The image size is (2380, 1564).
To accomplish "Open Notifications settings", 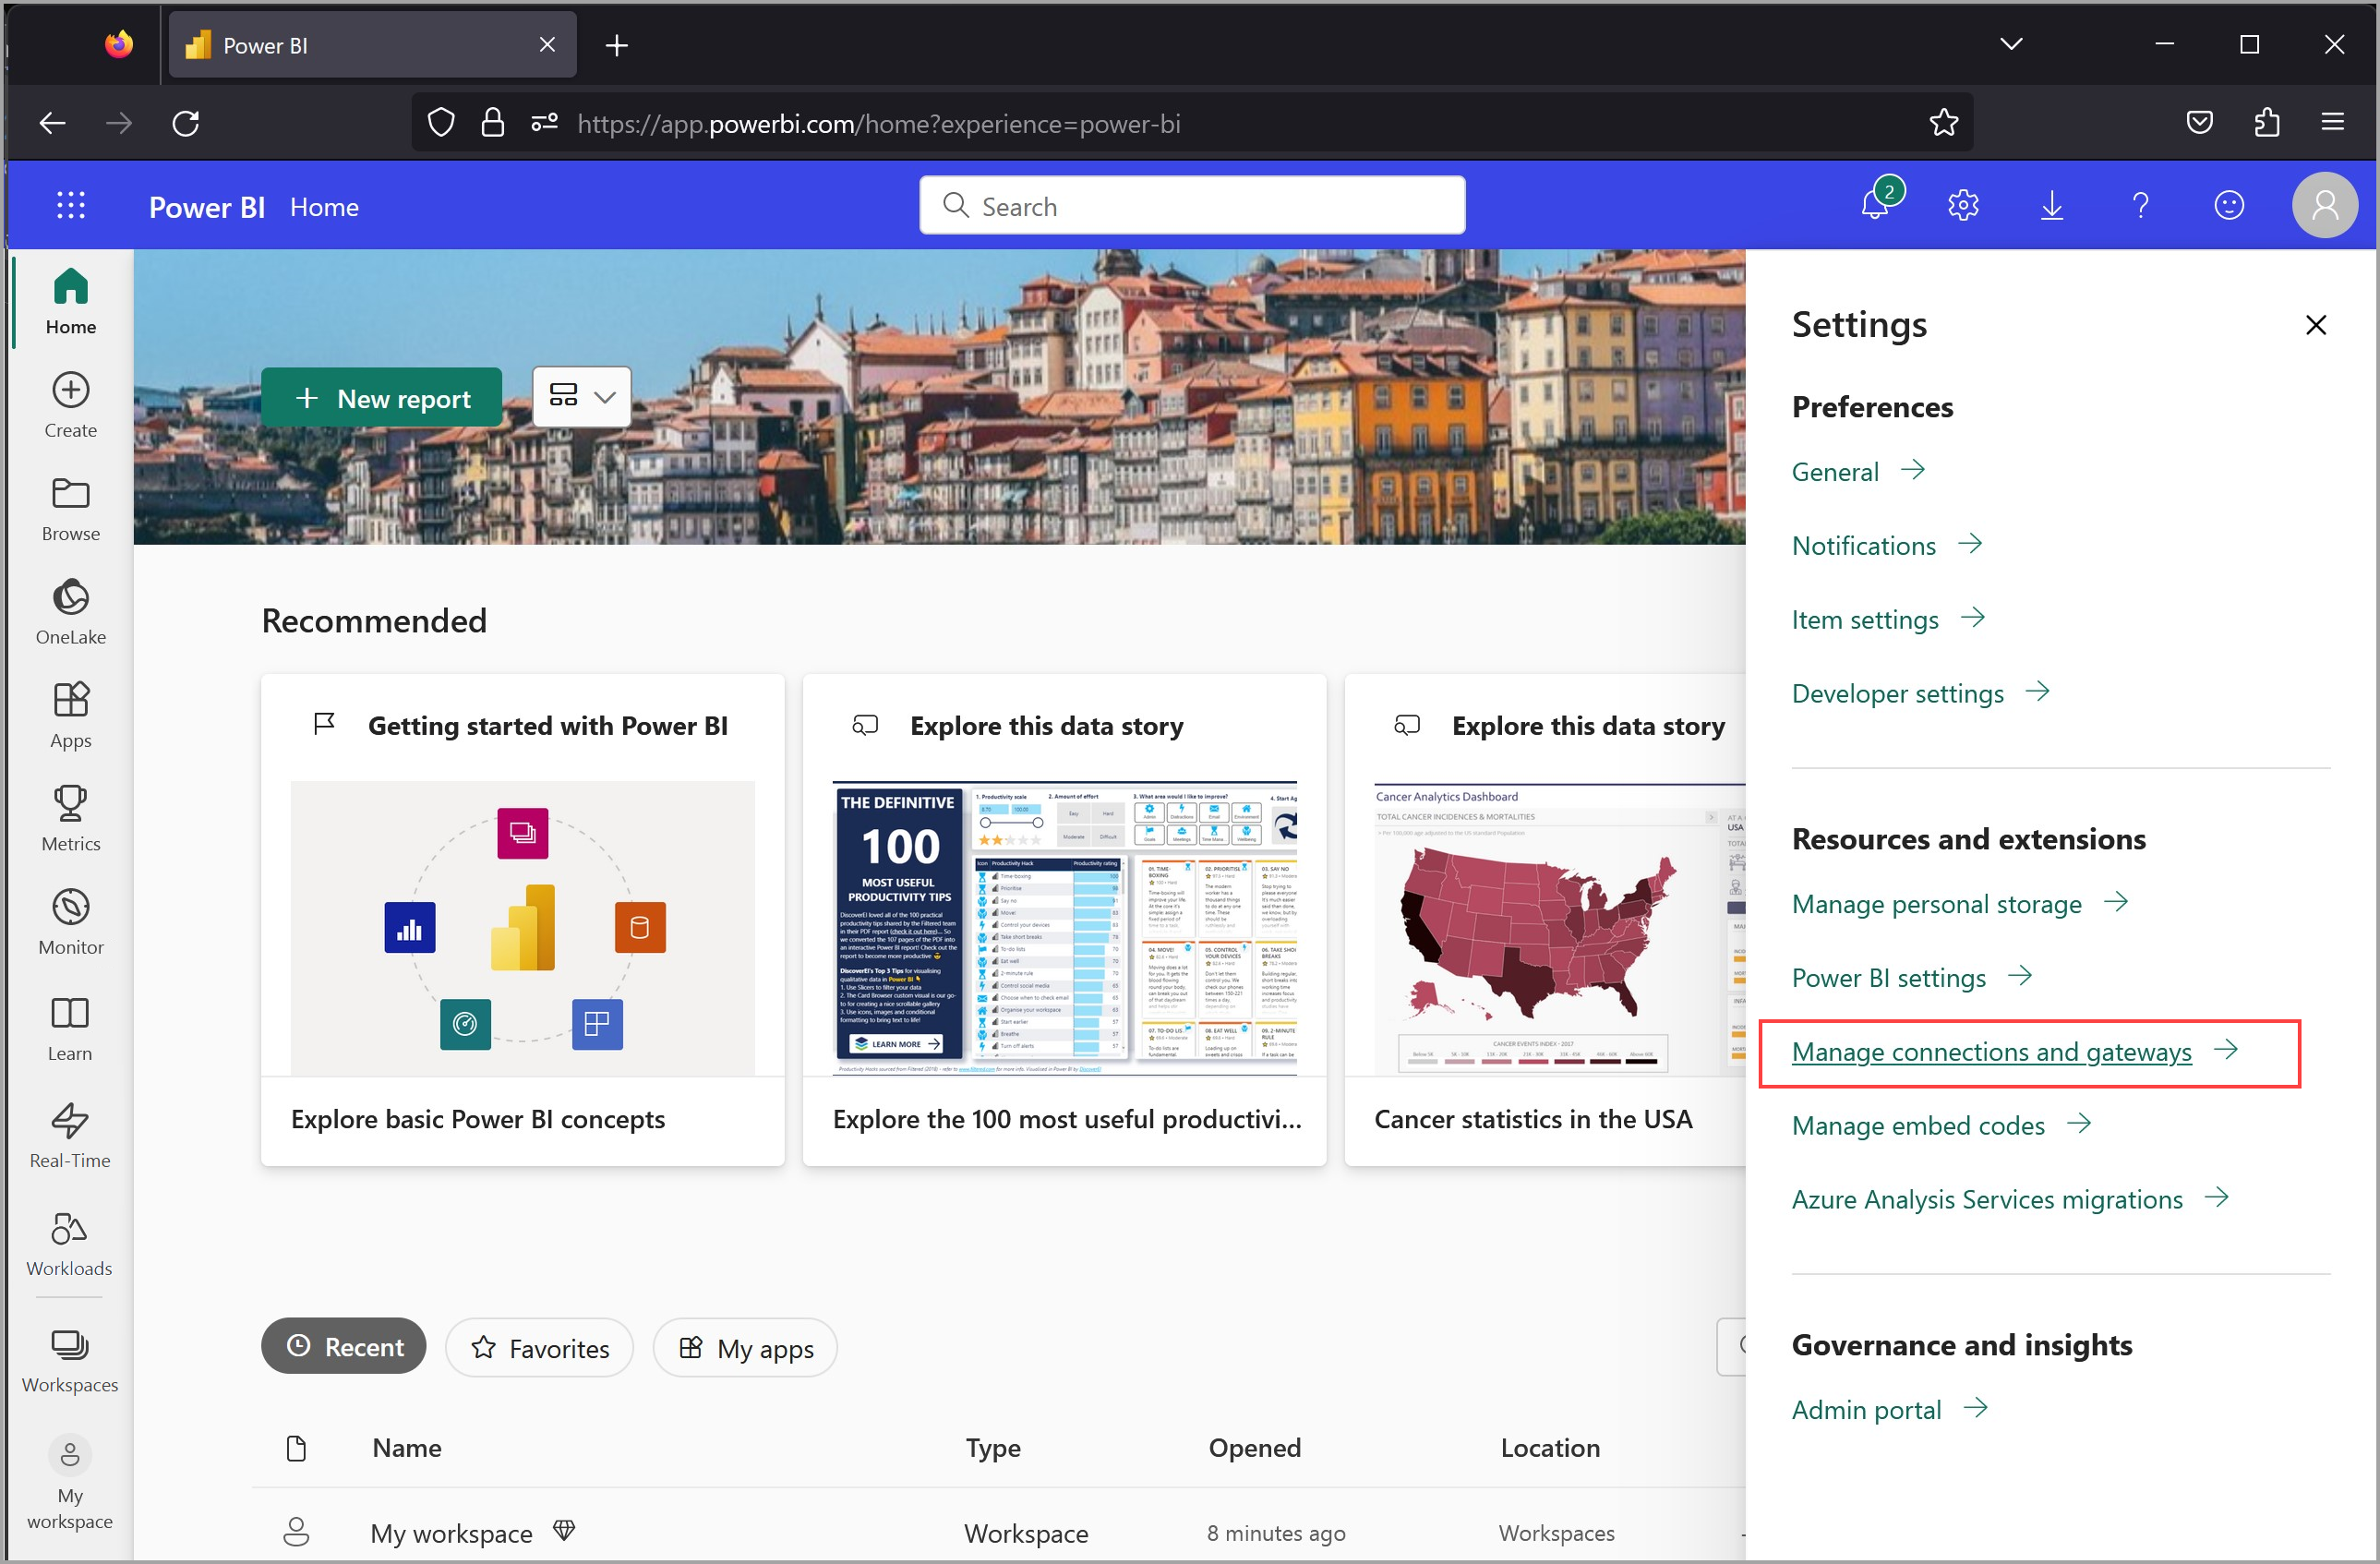I will click(1886, 546).
